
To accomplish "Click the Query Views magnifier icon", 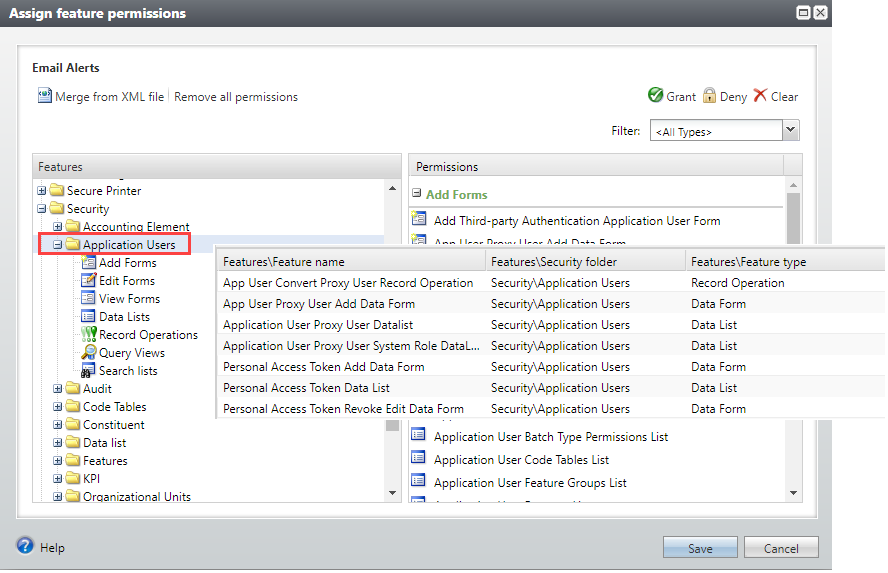I will (x=88, y=352).
